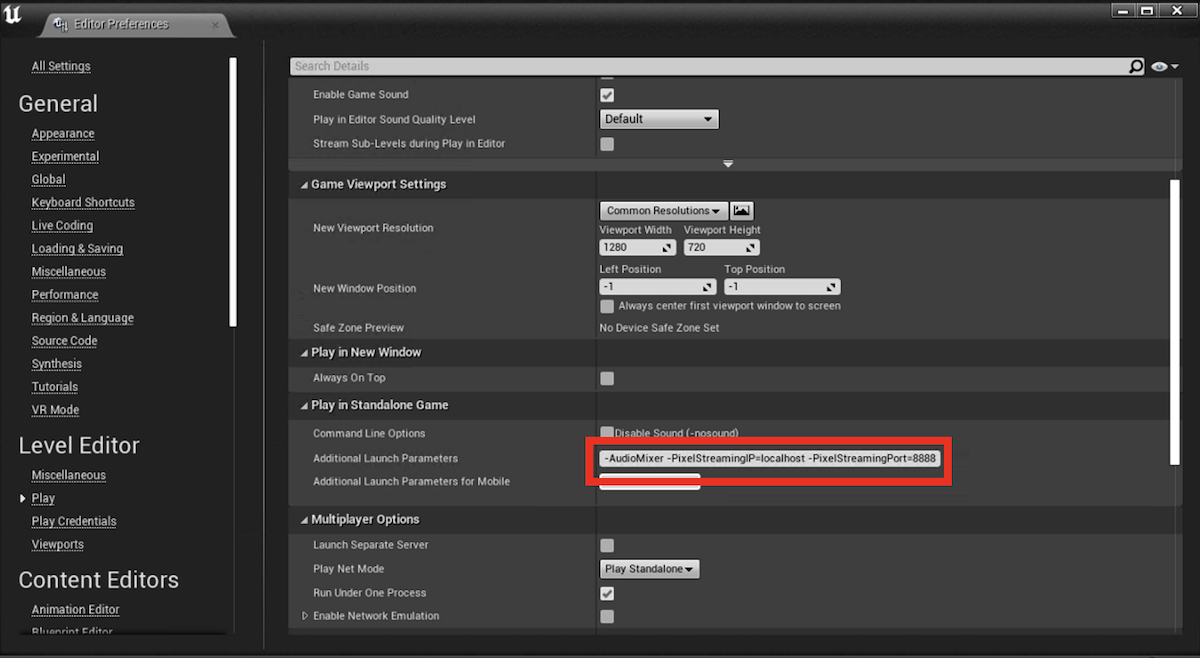Collapse Multiplayer Options section
The width and height of the screenshot is (1200, 658).
pyautogui.click(x=304, y=520)
